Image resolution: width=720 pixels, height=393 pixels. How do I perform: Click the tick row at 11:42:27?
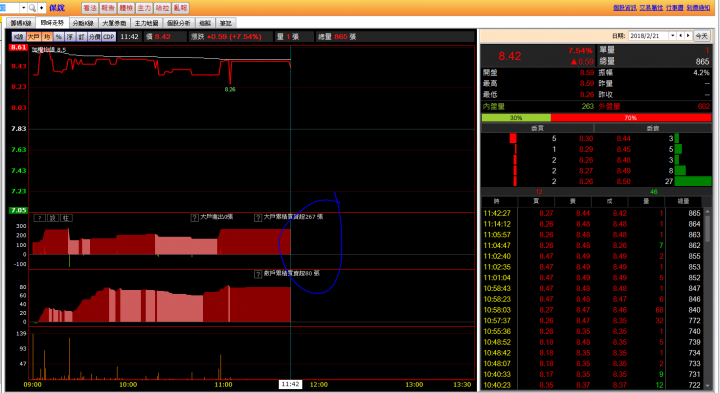592,213
